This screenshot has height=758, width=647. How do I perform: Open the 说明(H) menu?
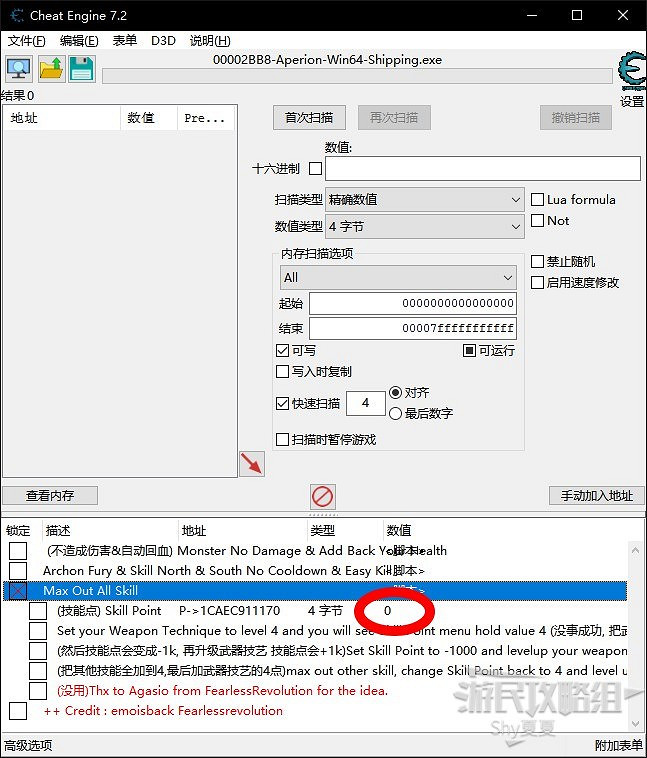coord(210,41)
